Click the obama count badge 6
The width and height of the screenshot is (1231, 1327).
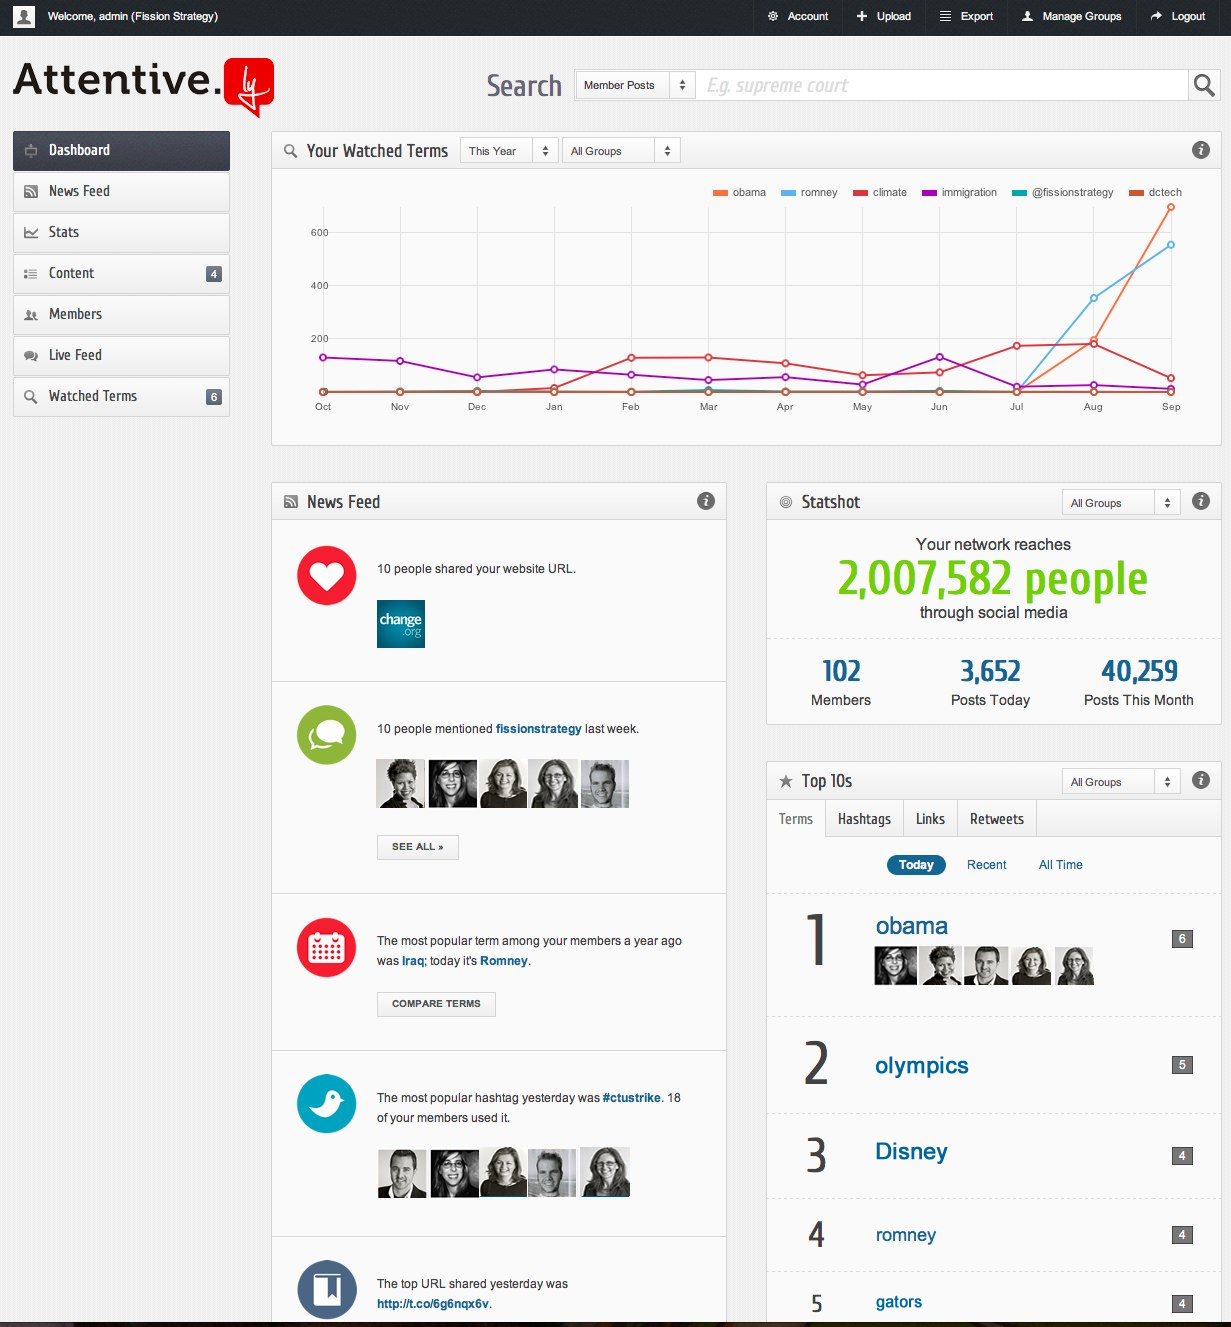1182,939
